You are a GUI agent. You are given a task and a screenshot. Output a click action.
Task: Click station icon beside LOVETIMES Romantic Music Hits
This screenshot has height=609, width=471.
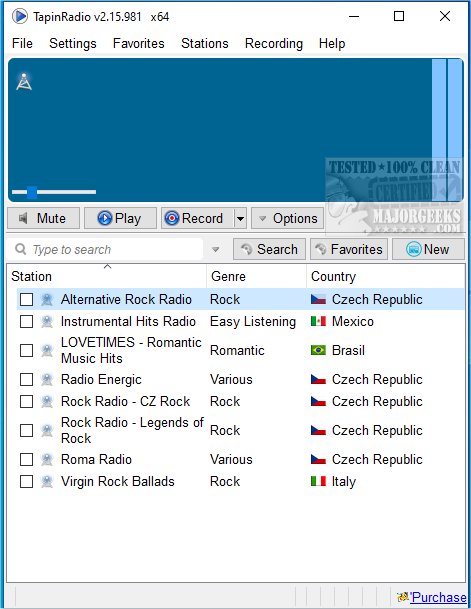click(47, 350)
